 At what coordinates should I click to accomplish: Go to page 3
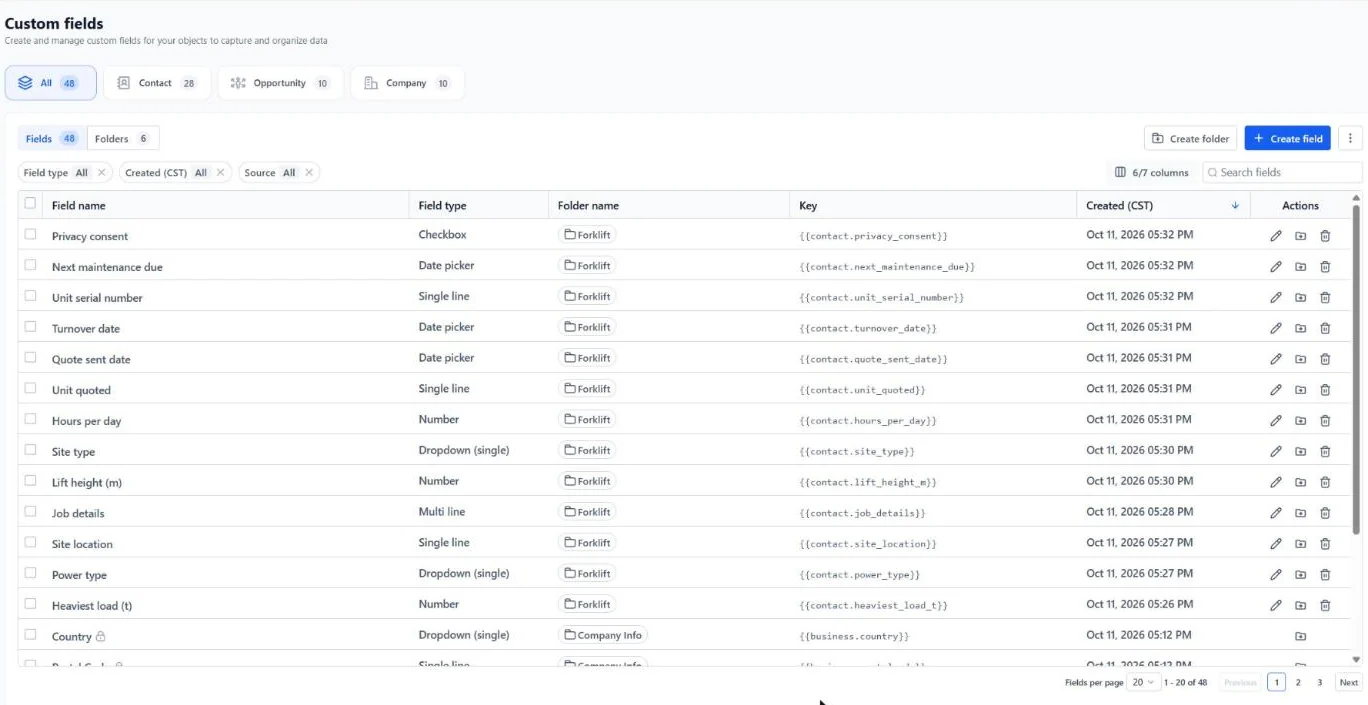[x=1319, y=682]
